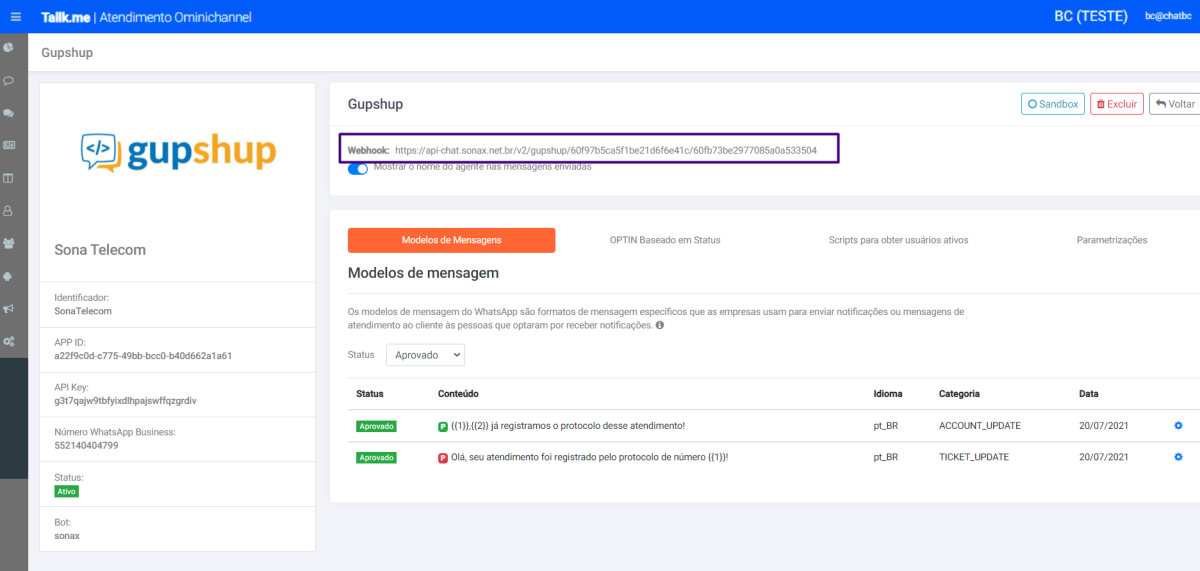The image size is (1200, 571).
Task: Open the hamburger menu in the header
Action: point(15,16)
